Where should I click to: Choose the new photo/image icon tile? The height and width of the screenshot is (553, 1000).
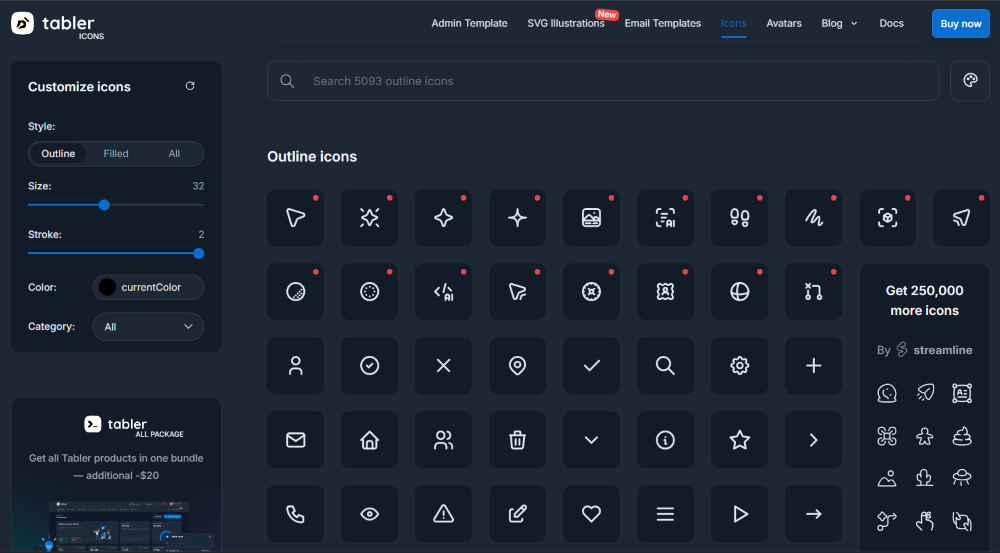[591, 218]
